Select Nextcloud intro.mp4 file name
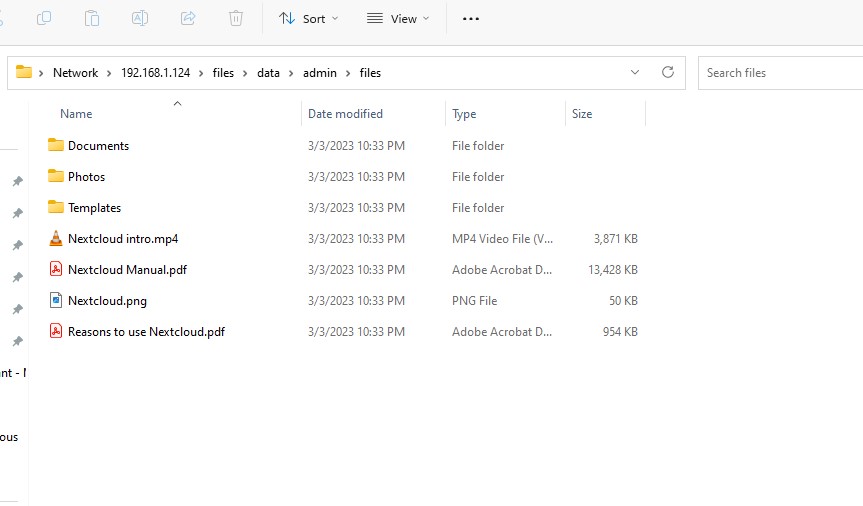Image resolution: width=863 pixels, height=506 pixels. (123, 239)
